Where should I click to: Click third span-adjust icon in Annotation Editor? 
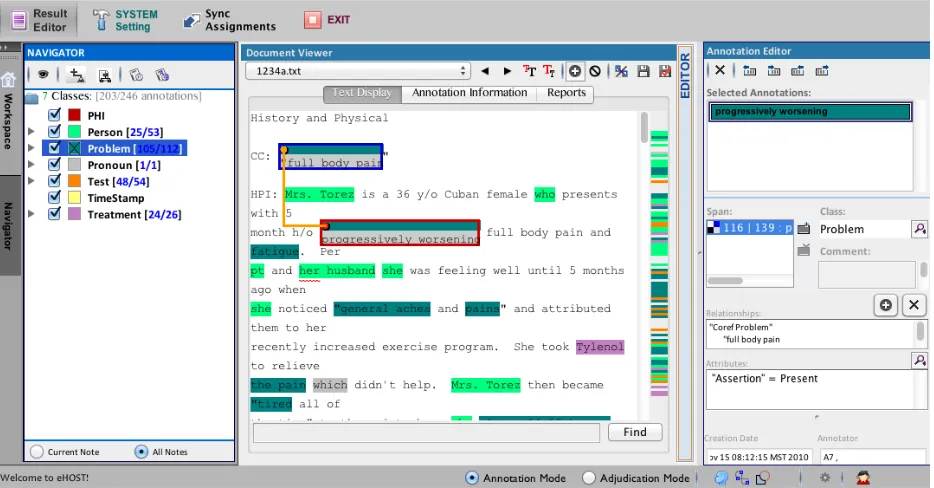pos(797,71)
